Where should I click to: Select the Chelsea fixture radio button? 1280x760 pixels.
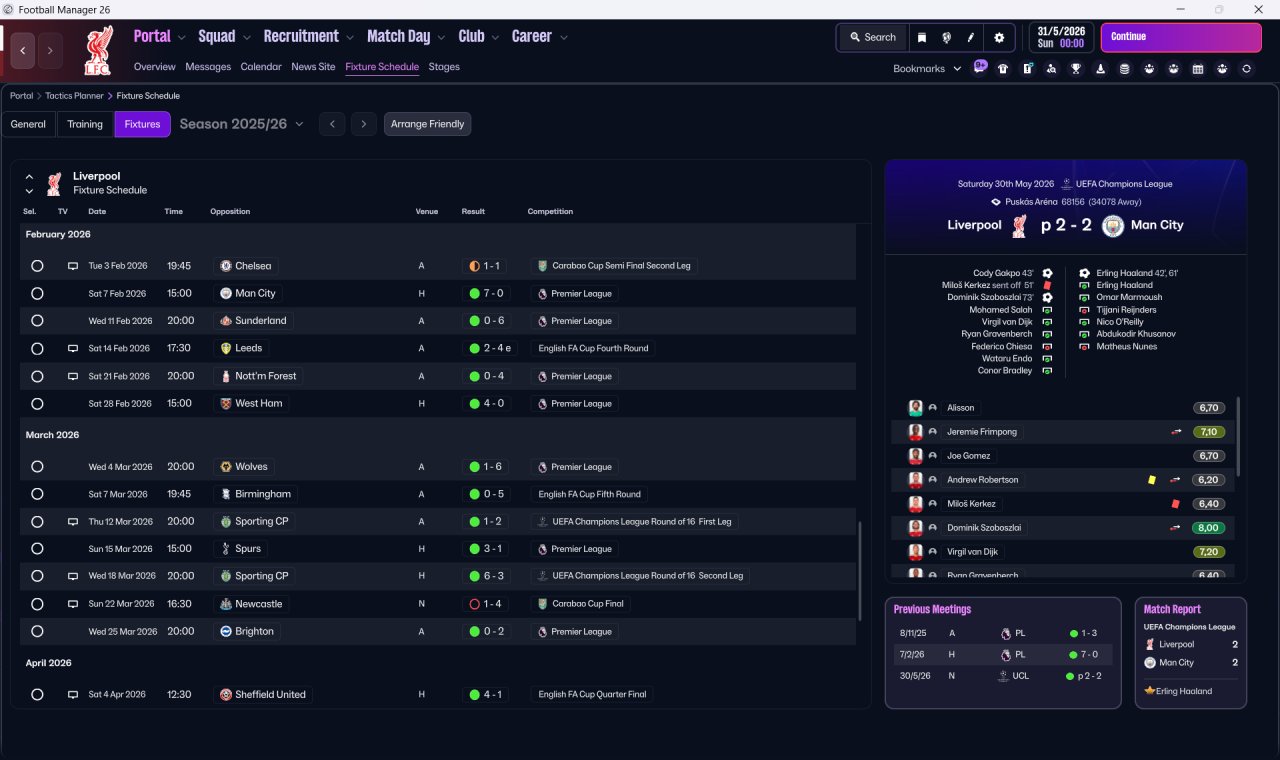[x=37, y=266]
